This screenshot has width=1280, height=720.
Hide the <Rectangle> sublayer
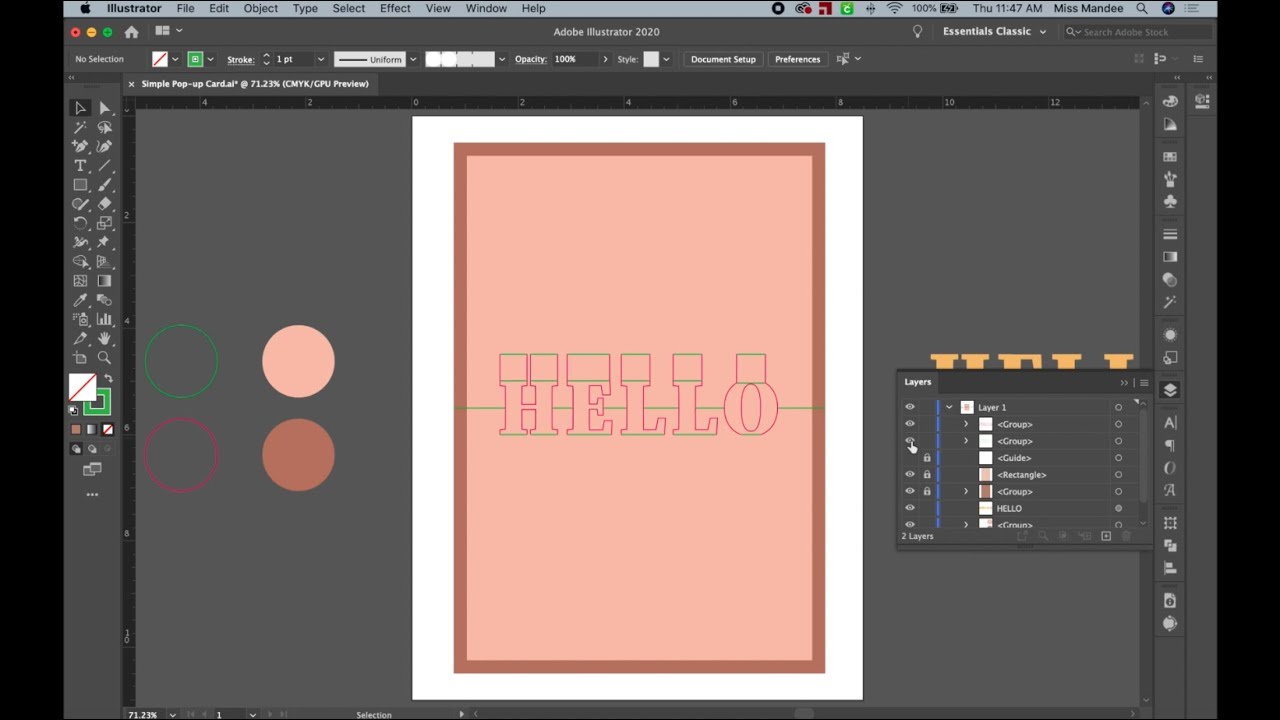(x=910, y=475)
